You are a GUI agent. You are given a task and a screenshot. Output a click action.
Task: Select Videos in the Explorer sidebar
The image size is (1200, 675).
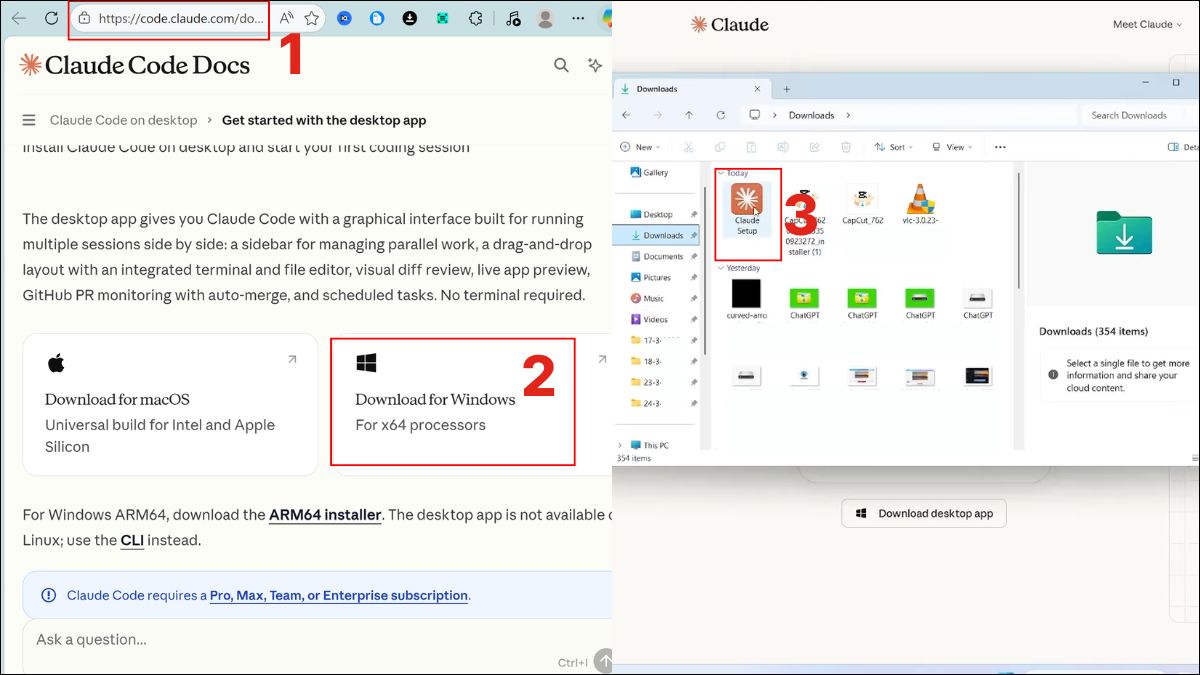[655, 319]
